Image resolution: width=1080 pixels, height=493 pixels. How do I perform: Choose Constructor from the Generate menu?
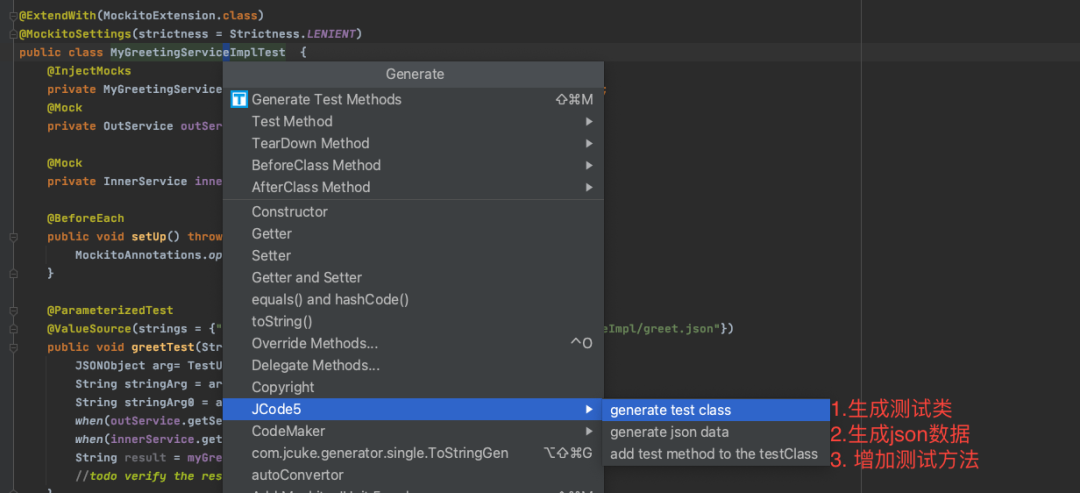[x=290, y=212]
